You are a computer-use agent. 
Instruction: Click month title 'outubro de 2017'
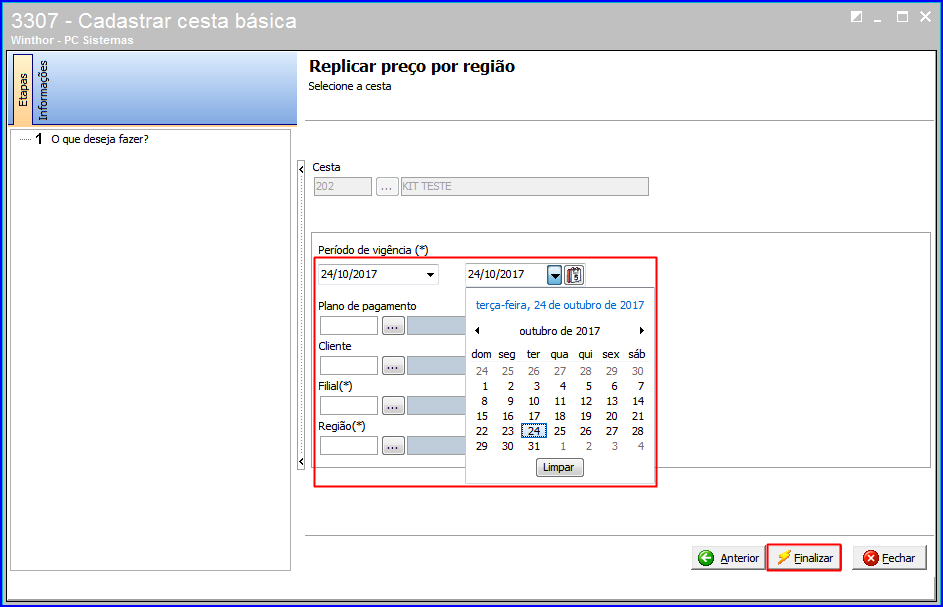(559, 331)
